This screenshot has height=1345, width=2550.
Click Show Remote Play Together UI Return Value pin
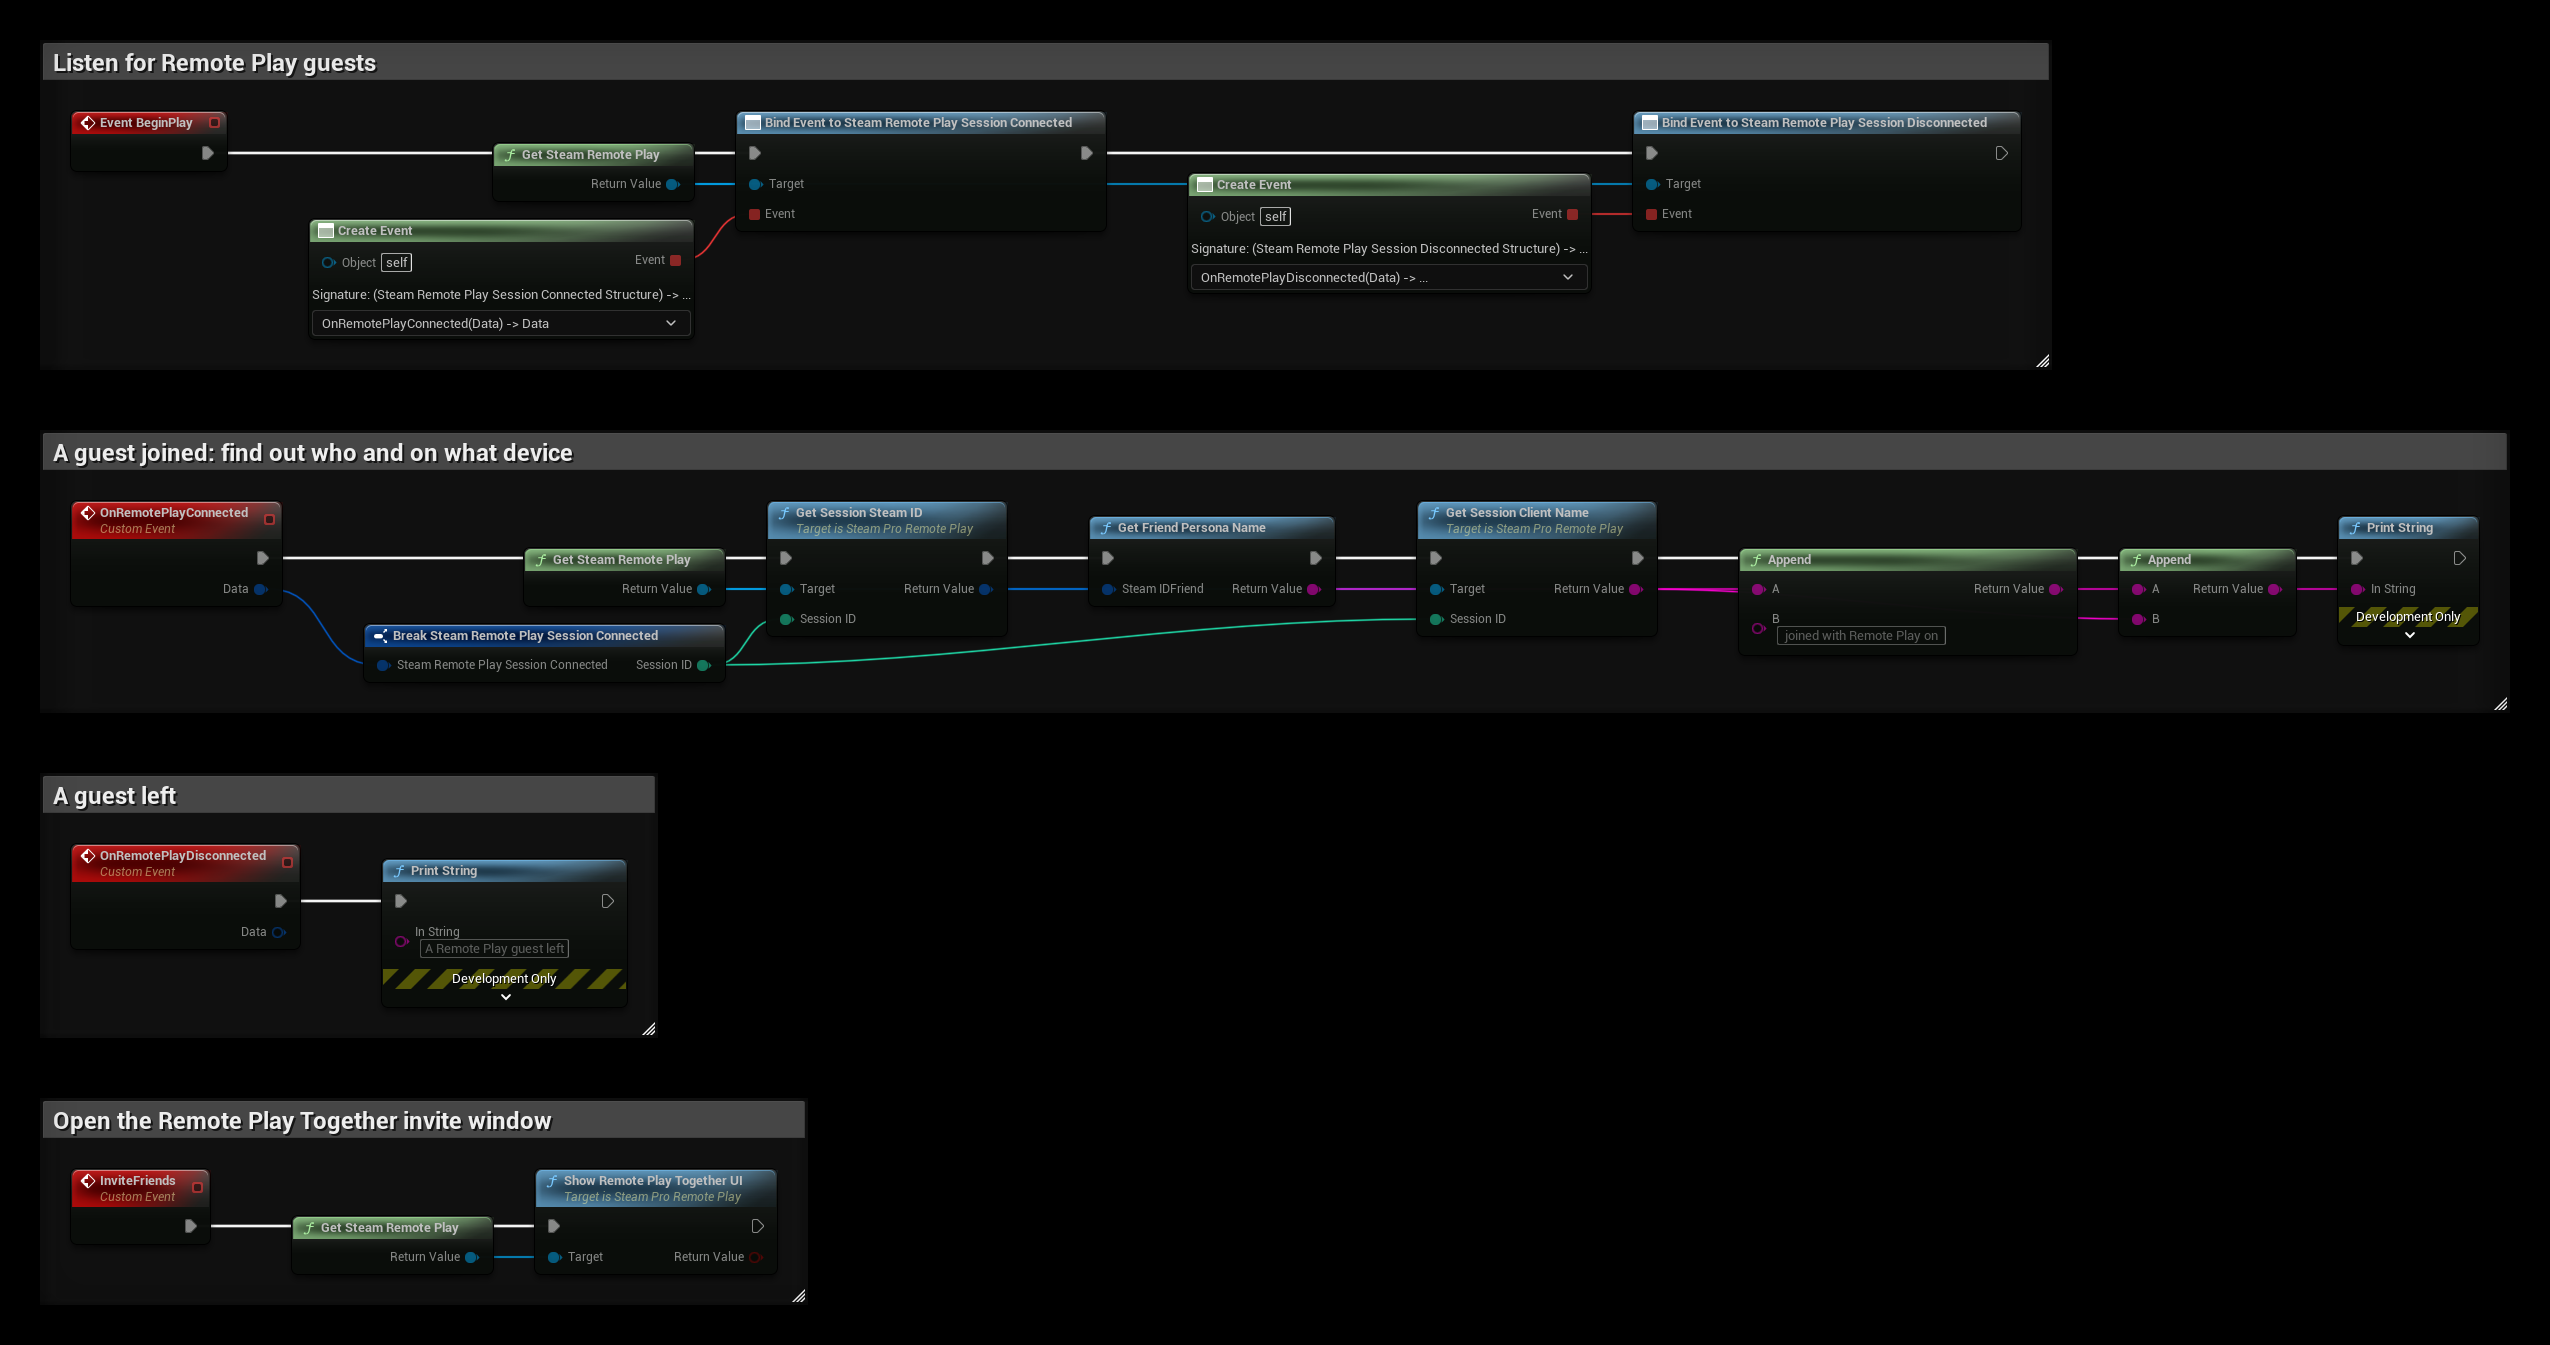755,1257
